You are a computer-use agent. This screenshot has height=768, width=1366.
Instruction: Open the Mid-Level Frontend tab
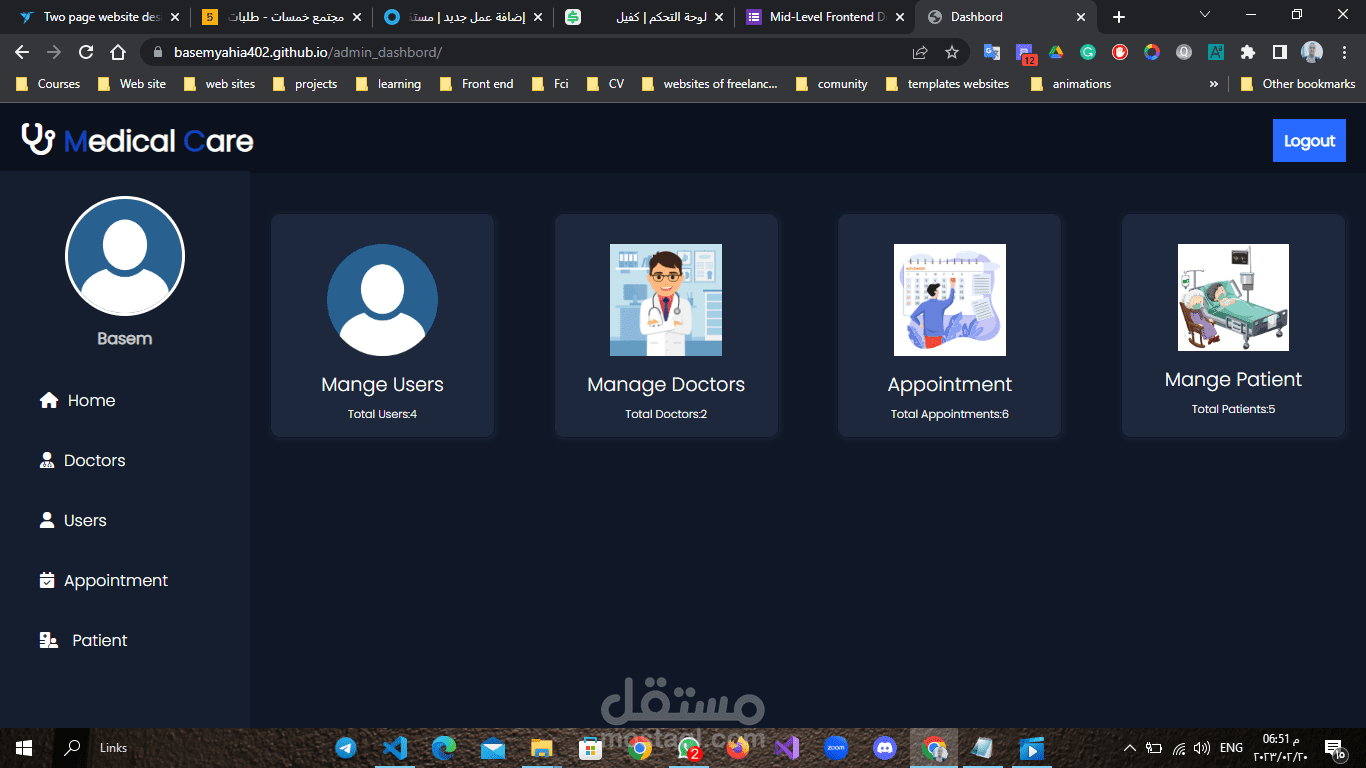click(x=820, y=16)
